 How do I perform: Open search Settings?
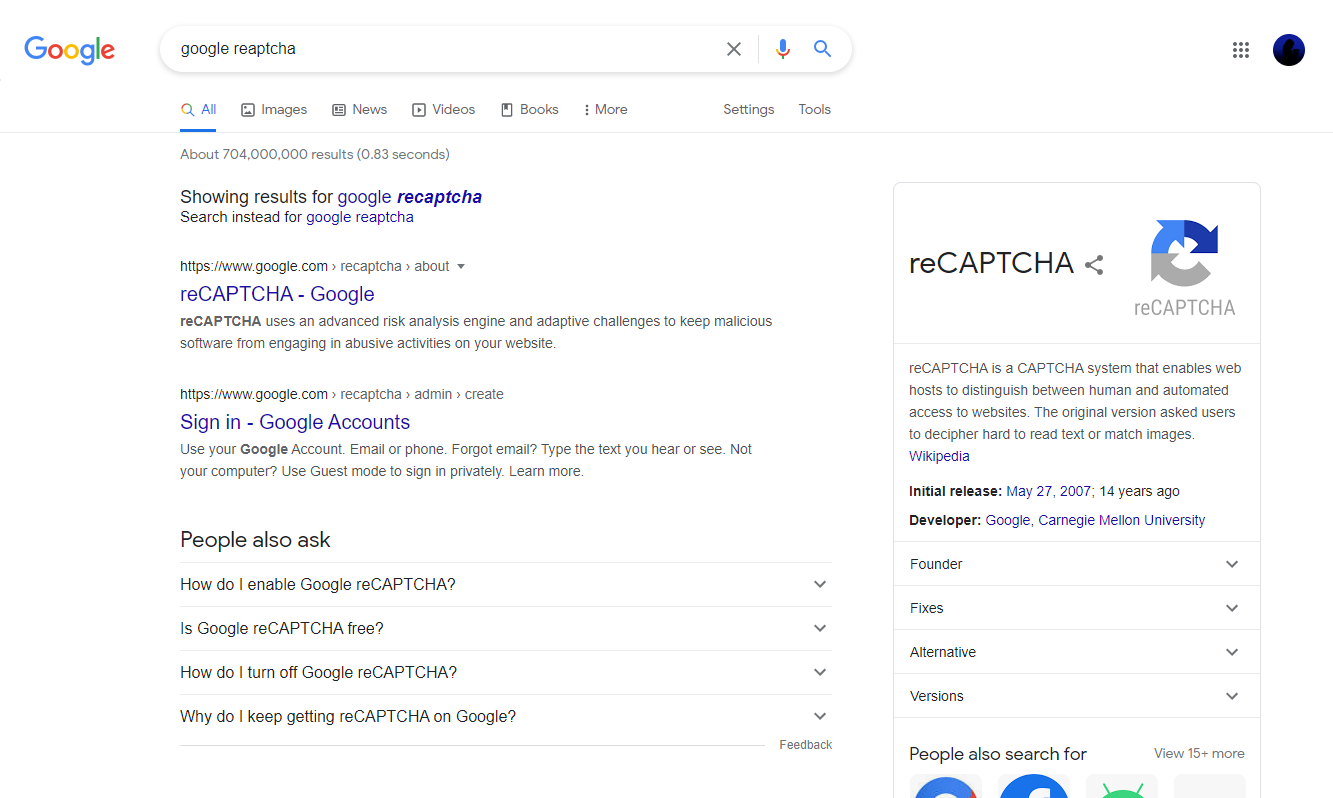(x=748, y=109)
